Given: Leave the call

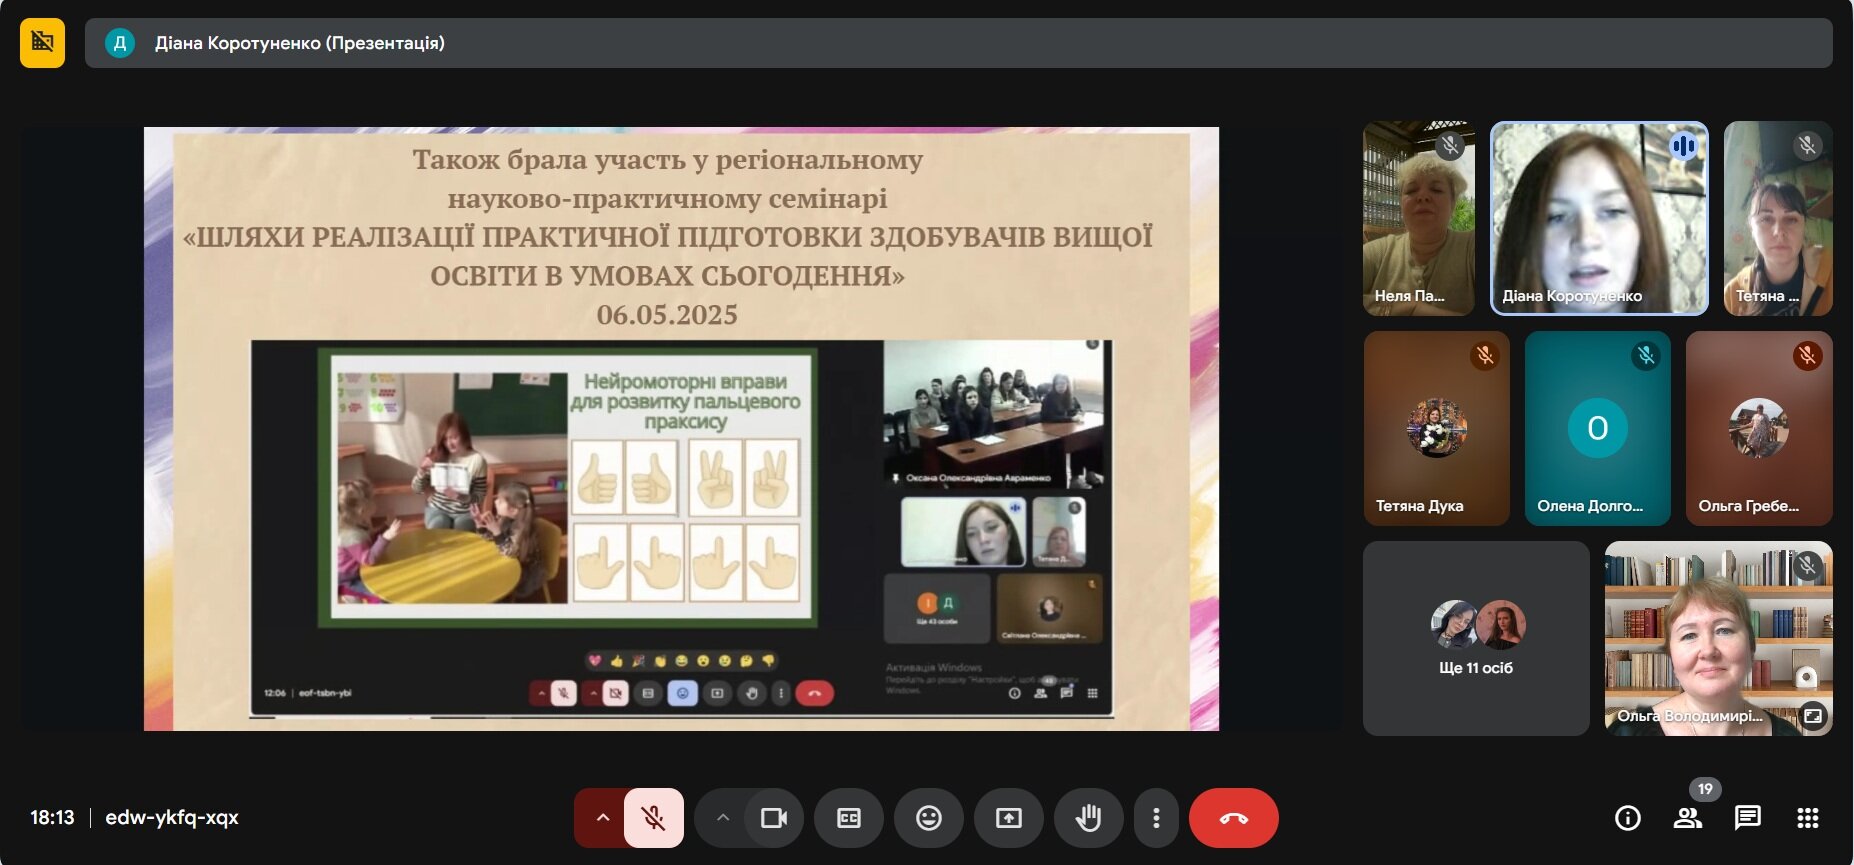Looking at the screenshot, I should (1234, 818).
